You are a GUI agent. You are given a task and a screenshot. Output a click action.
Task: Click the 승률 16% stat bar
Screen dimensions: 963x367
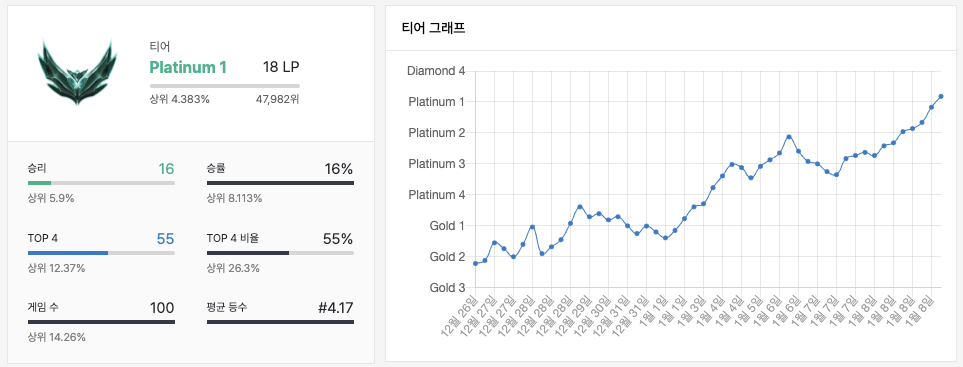tap(280, 183)
